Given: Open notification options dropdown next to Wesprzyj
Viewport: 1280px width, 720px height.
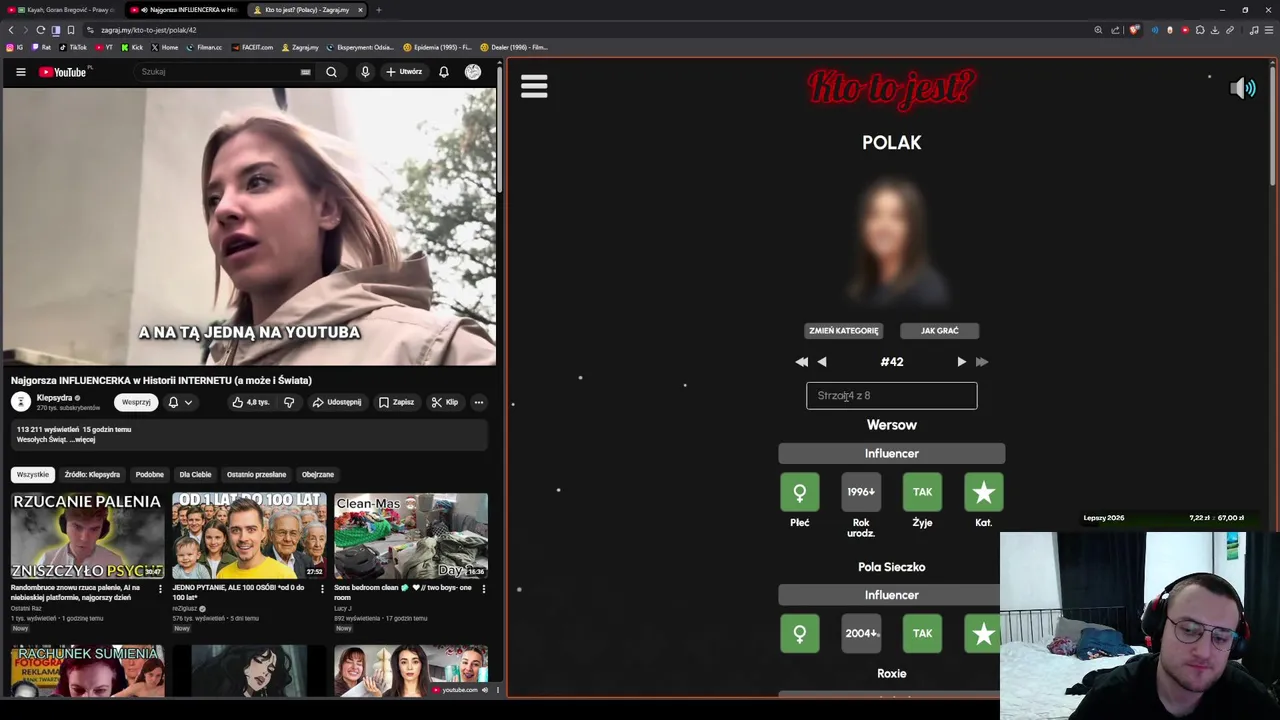Looking at the screenshot, I should tap(180, 402).
